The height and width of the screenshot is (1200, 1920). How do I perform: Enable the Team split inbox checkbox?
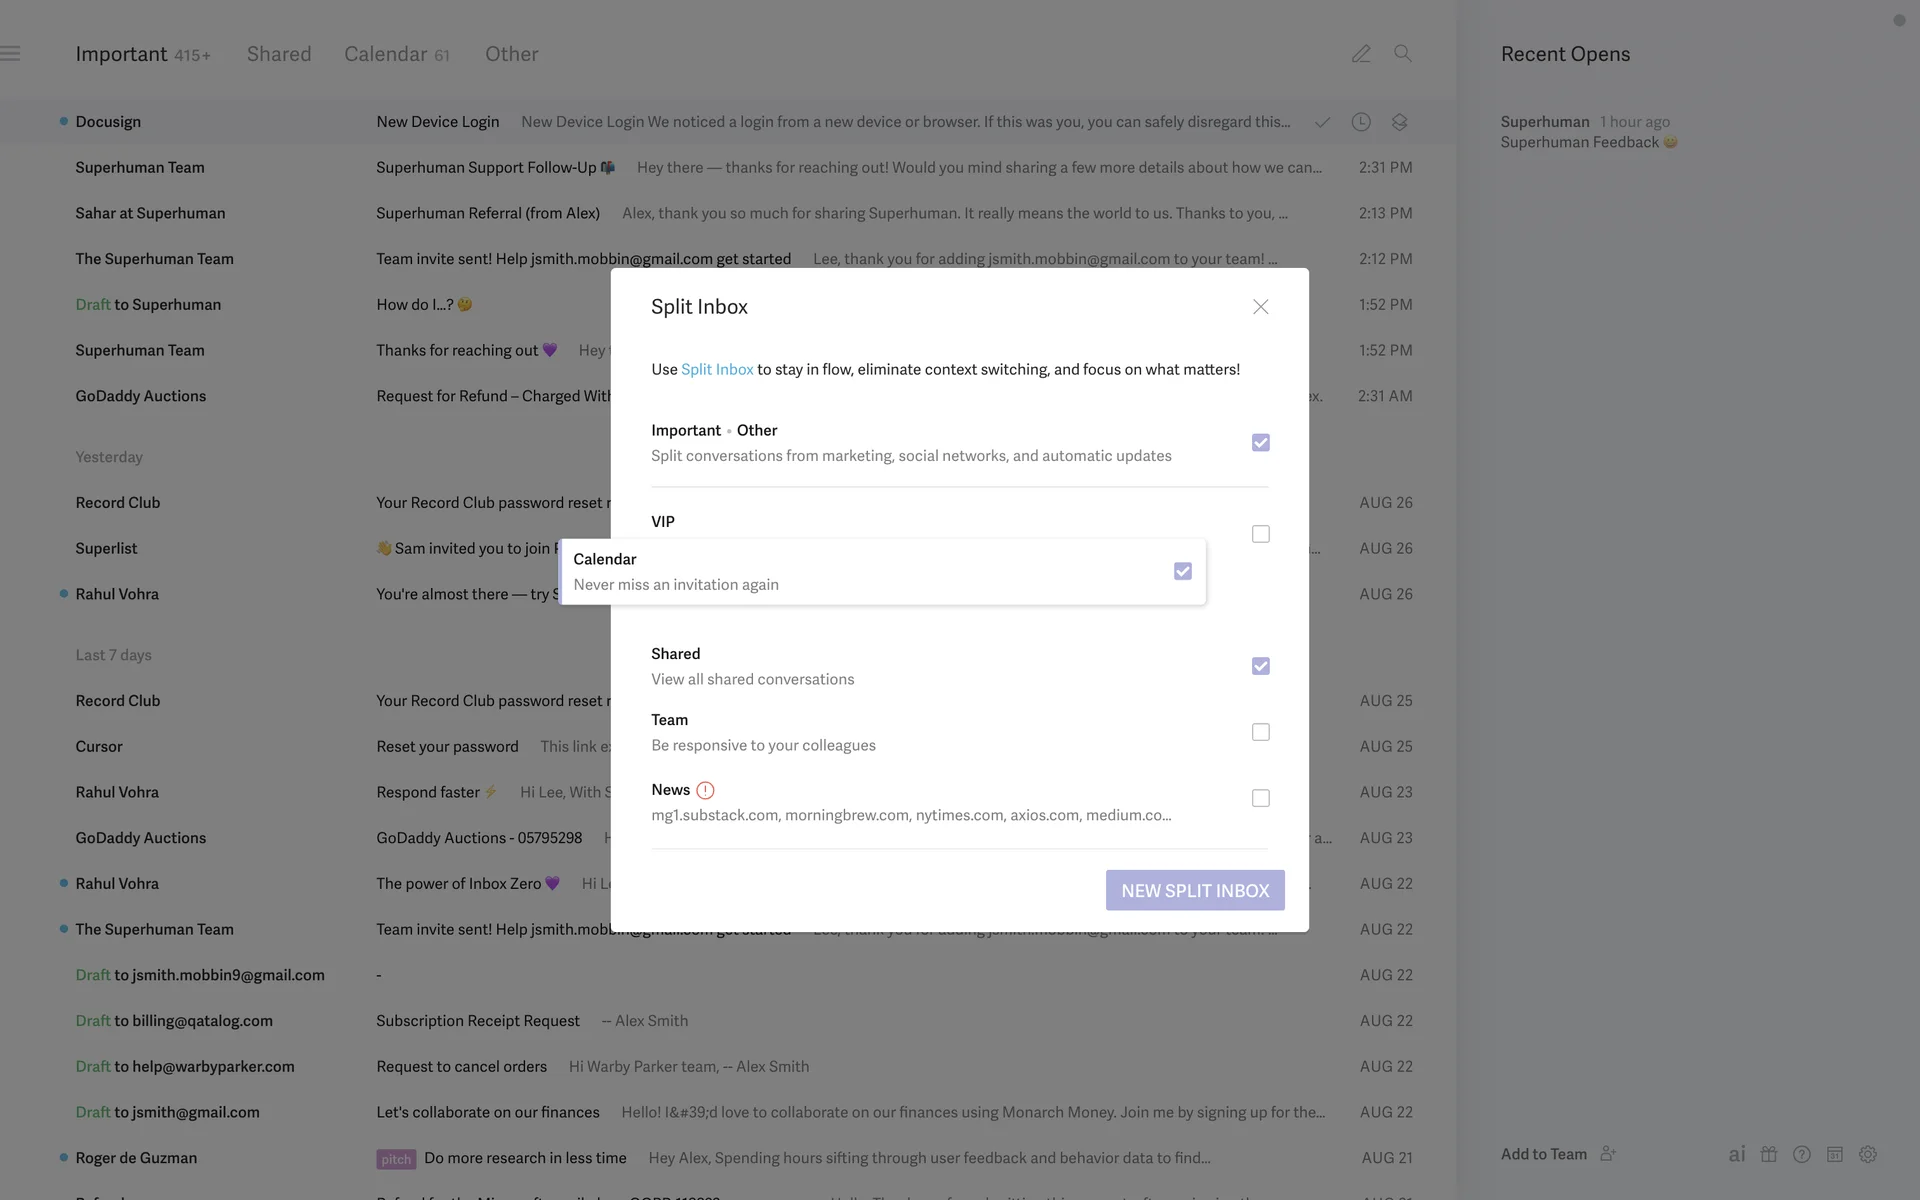pos(1260,732)
